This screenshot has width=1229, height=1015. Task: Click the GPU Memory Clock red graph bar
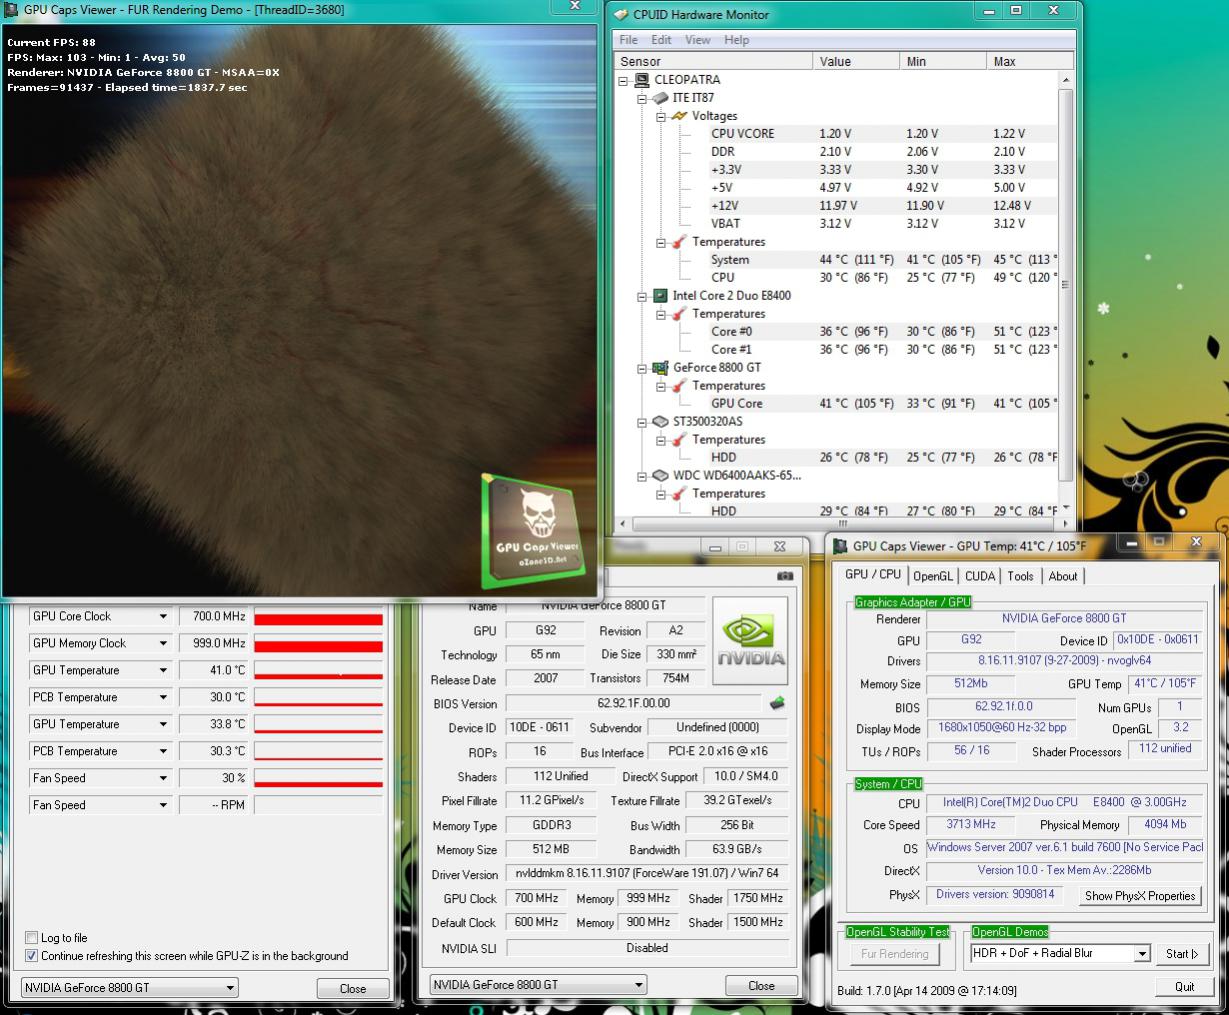click(x=318, y=646)
